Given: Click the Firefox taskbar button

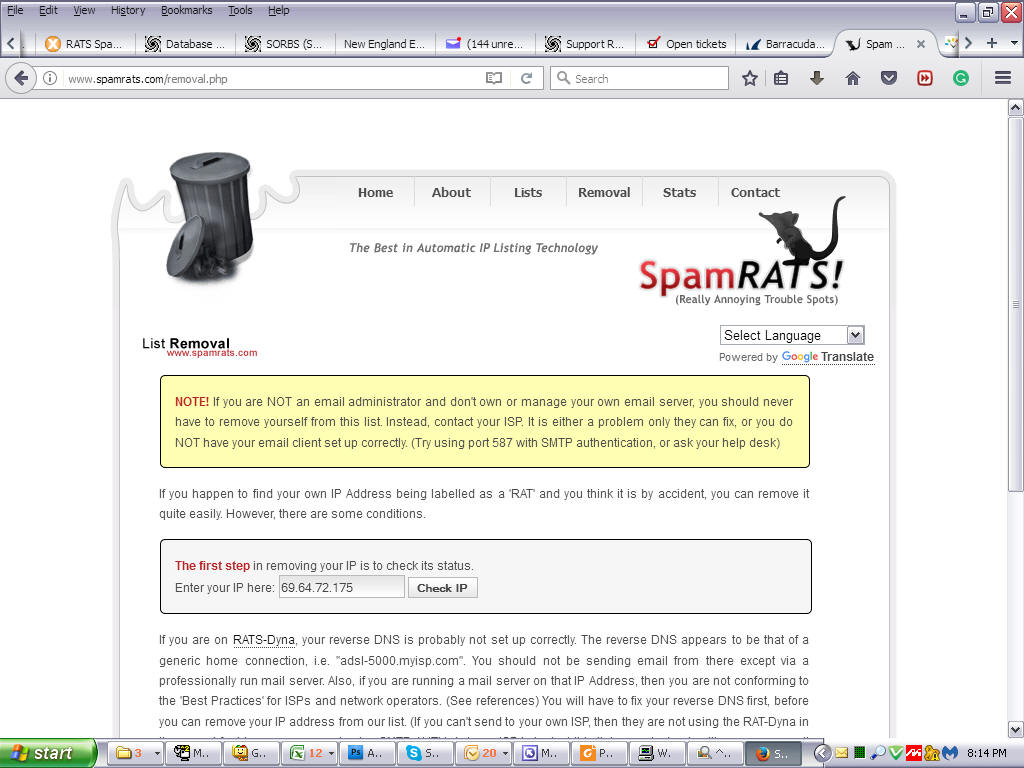Looking at the screenshot, I should click(x=775, y=753).
